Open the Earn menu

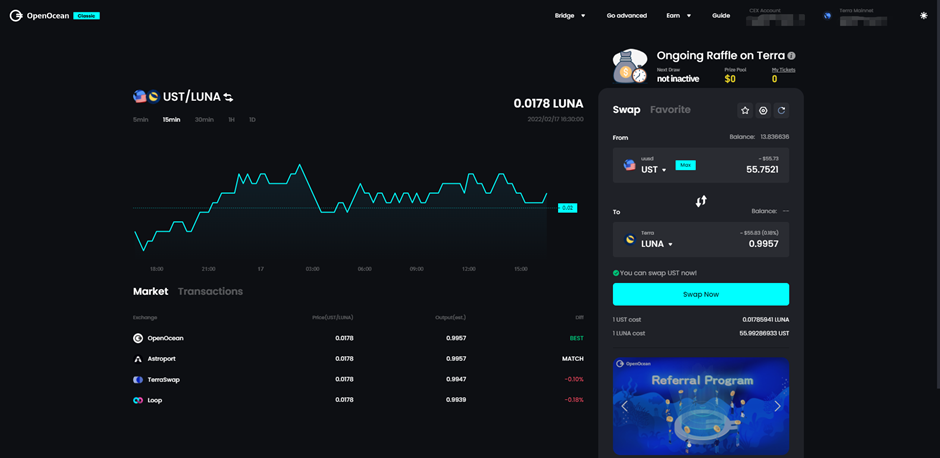tap(678, 16)
